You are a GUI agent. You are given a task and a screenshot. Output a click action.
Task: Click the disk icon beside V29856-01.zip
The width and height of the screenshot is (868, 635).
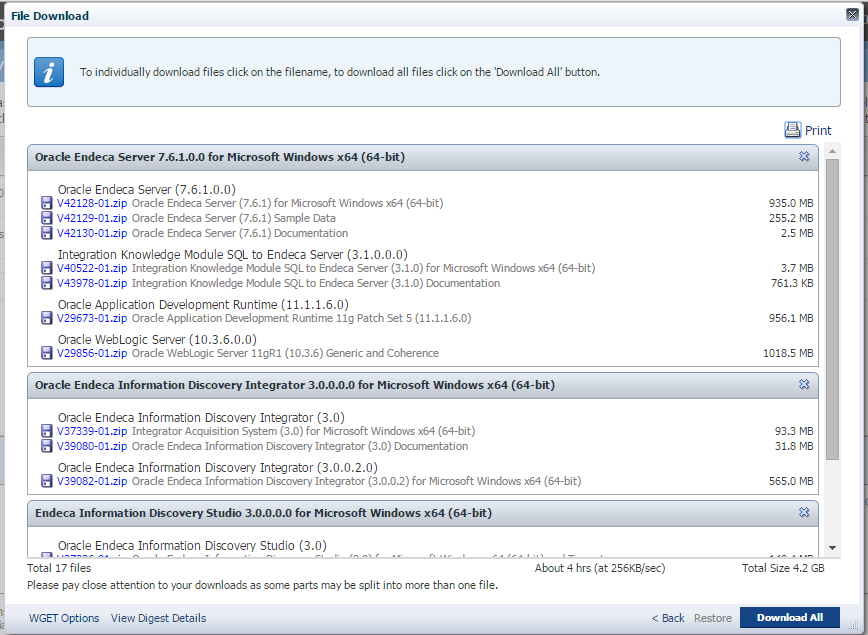(x=46, y=353)
